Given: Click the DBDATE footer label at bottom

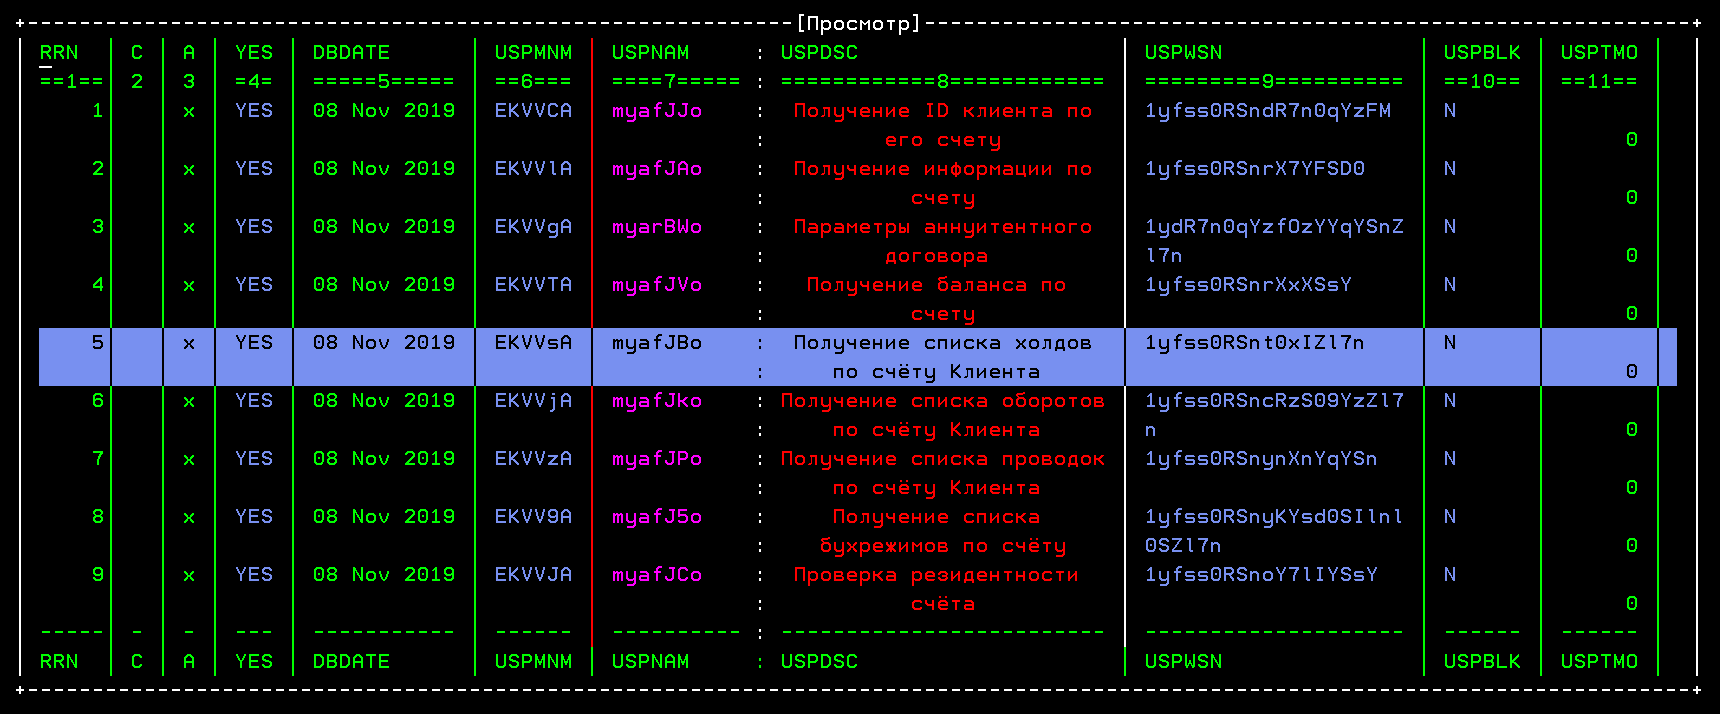Looking at the screenshot, I should pyautogui.click(x=351, y=662).
